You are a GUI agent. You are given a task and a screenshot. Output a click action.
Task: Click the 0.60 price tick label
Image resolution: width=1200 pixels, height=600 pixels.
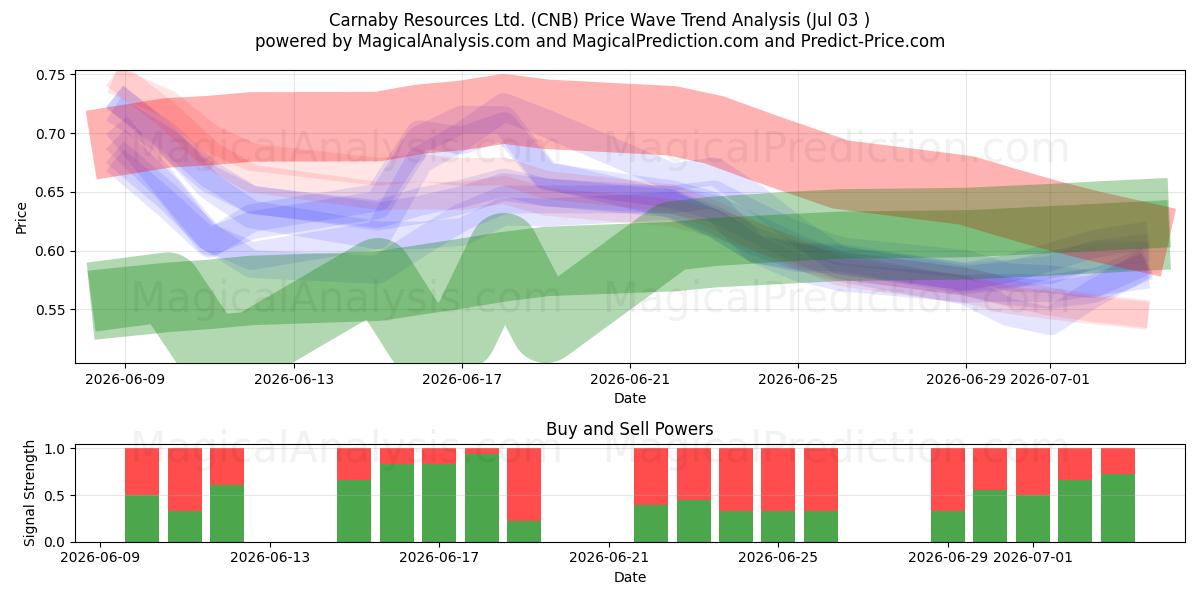(51, 251)
